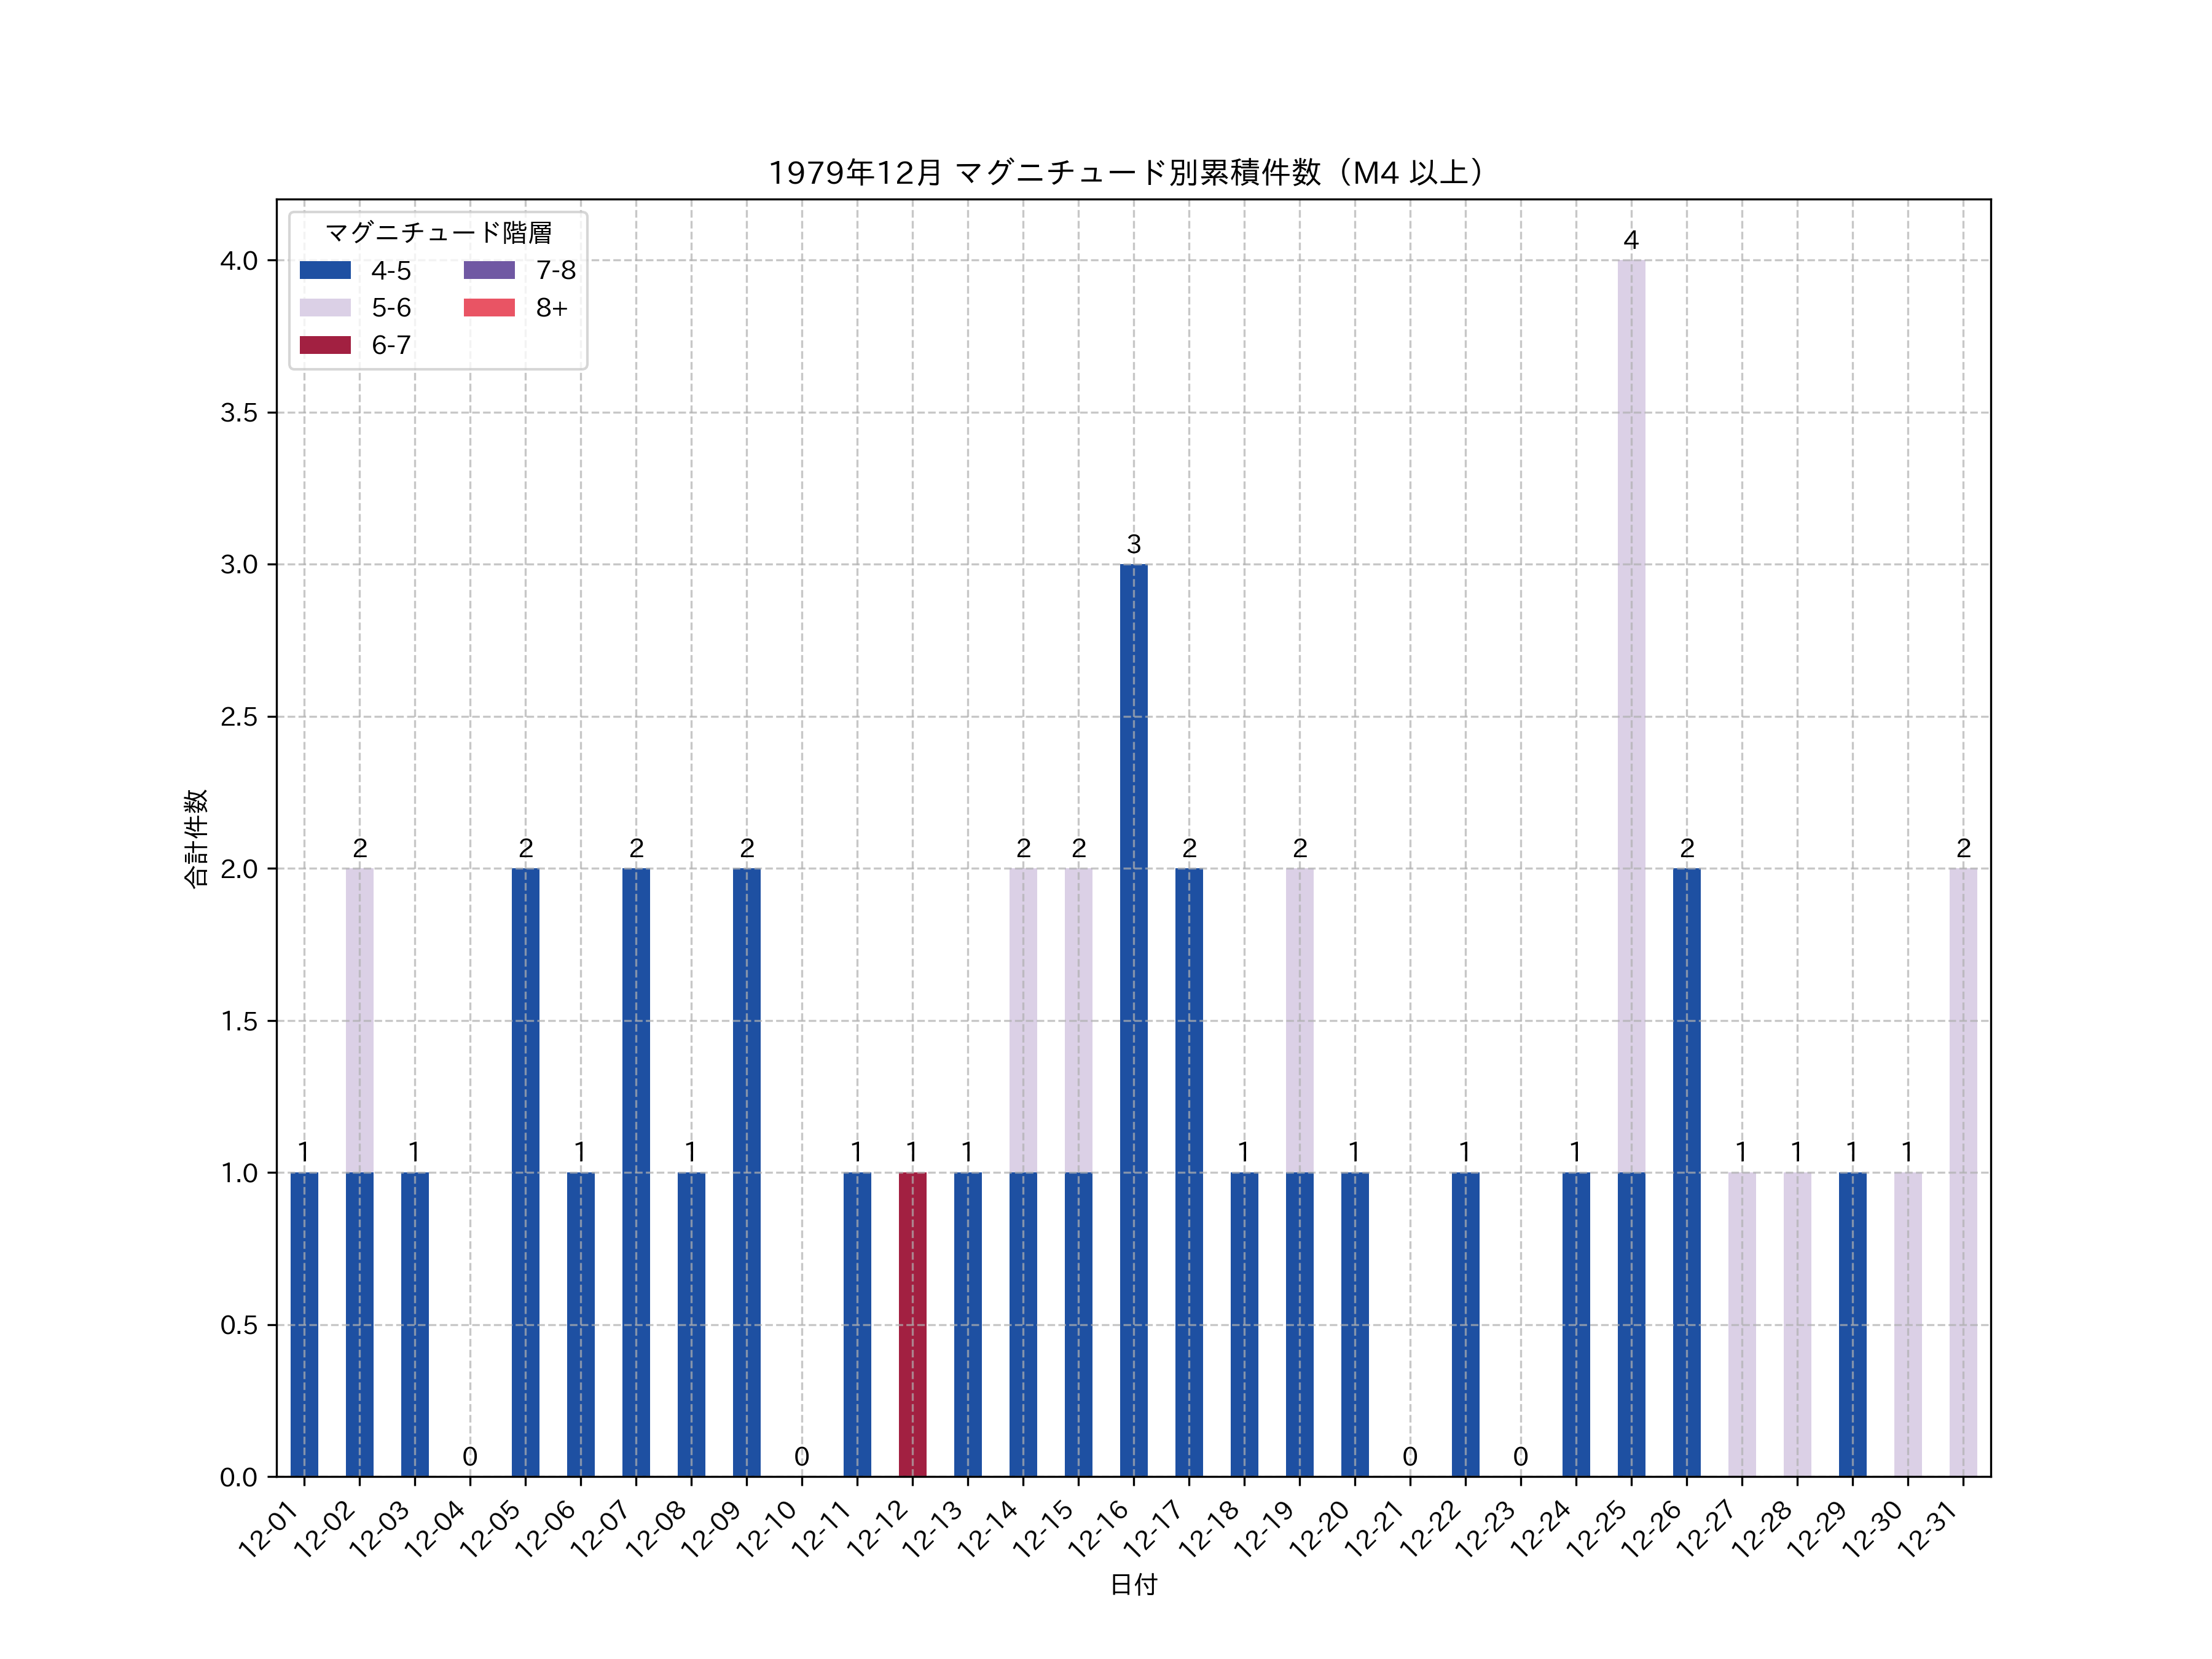This screenshot has width=2212, height=1659.
Task: Click the legend title マグニチュード階層
Action: 438,233
